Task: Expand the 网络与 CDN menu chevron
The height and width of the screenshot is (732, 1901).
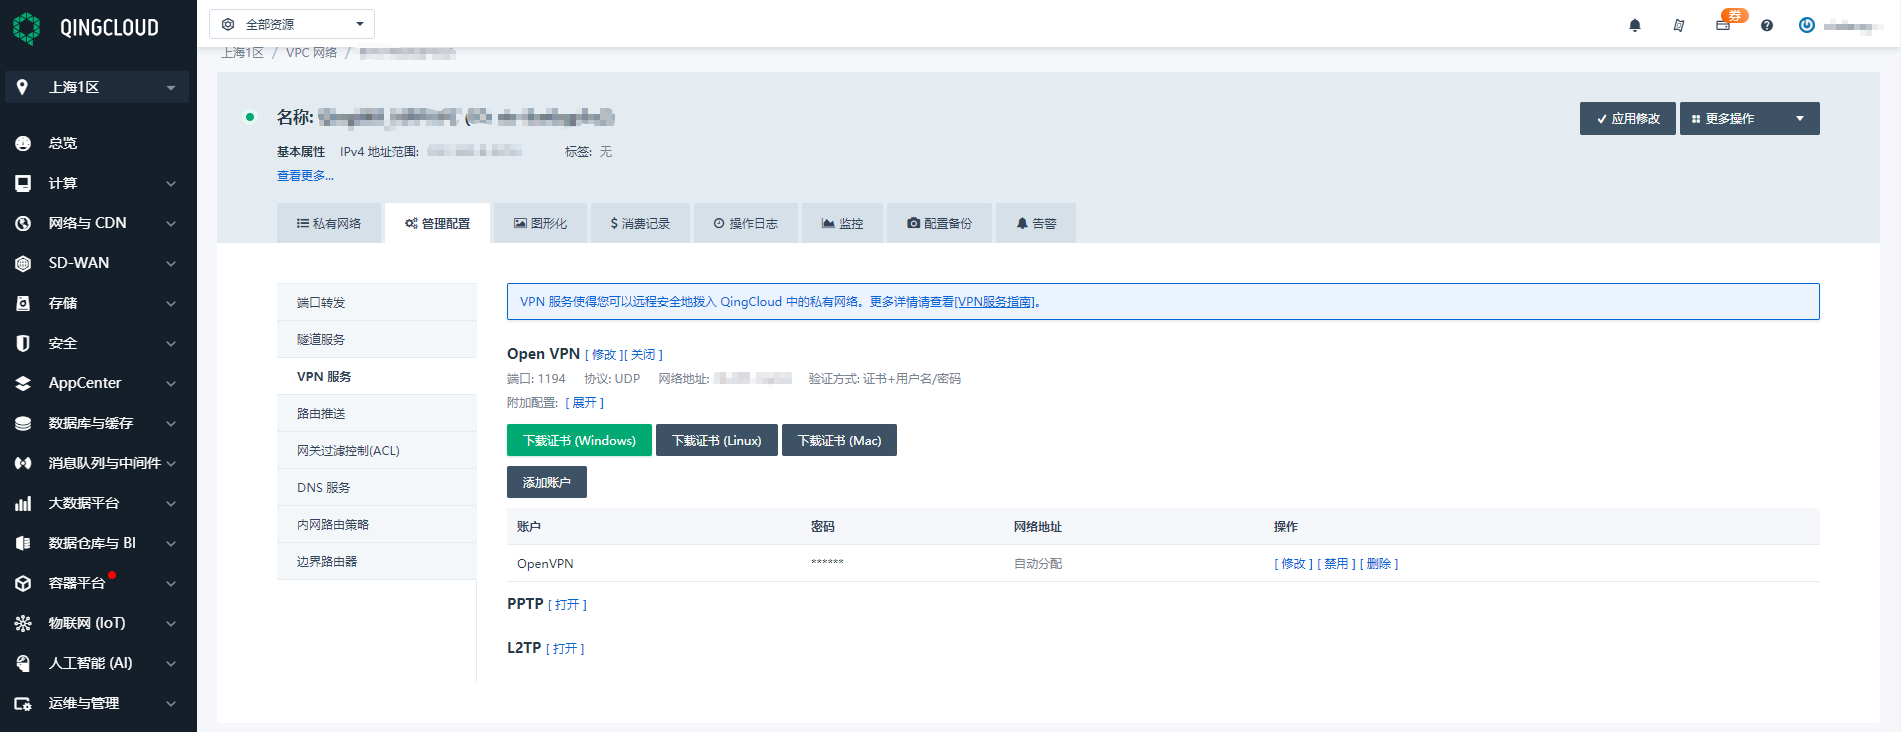Action: coord(171,224)
